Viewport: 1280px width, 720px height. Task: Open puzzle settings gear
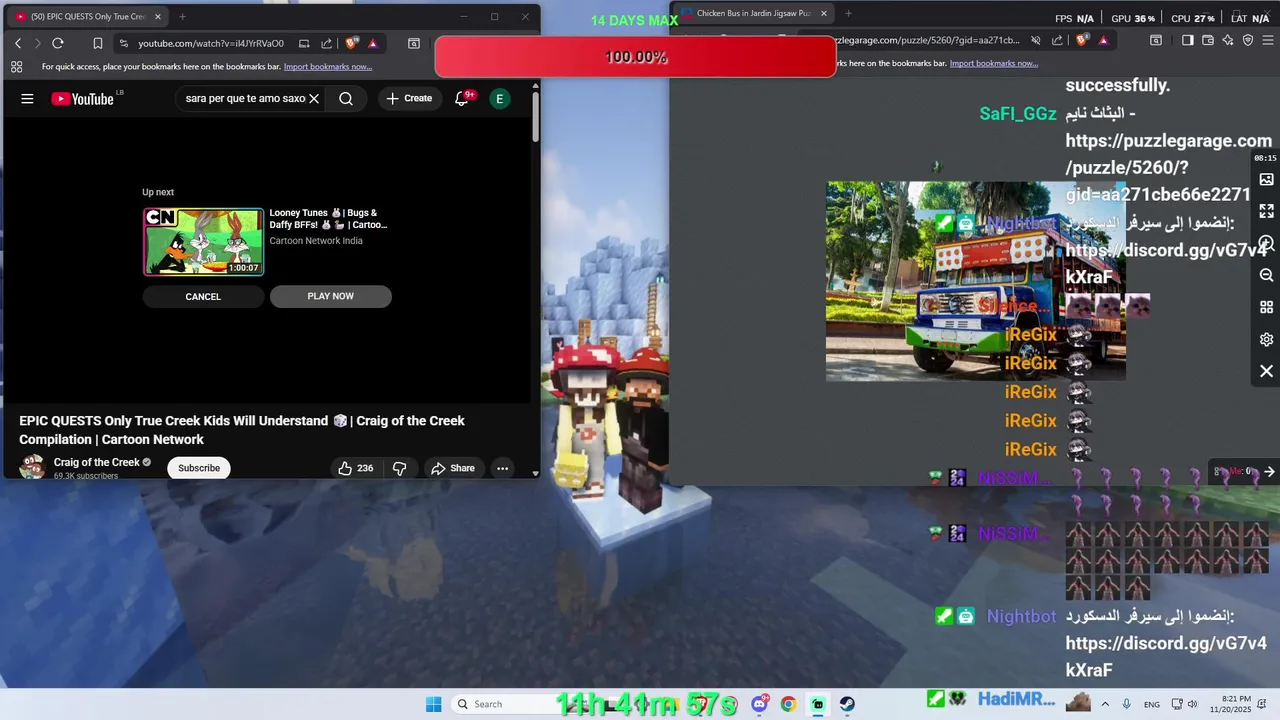1266,339
